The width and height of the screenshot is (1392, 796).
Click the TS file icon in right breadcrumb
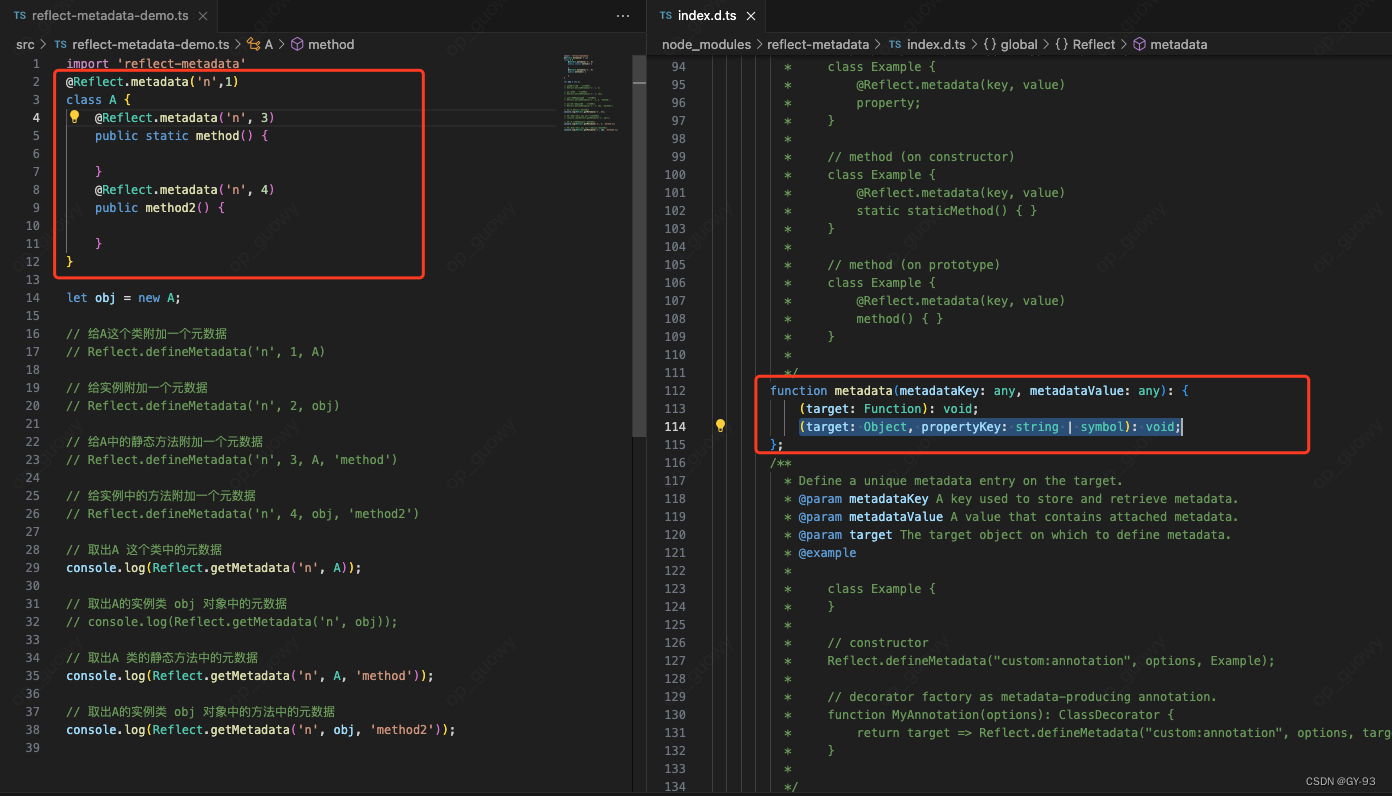tap(895, 44)
